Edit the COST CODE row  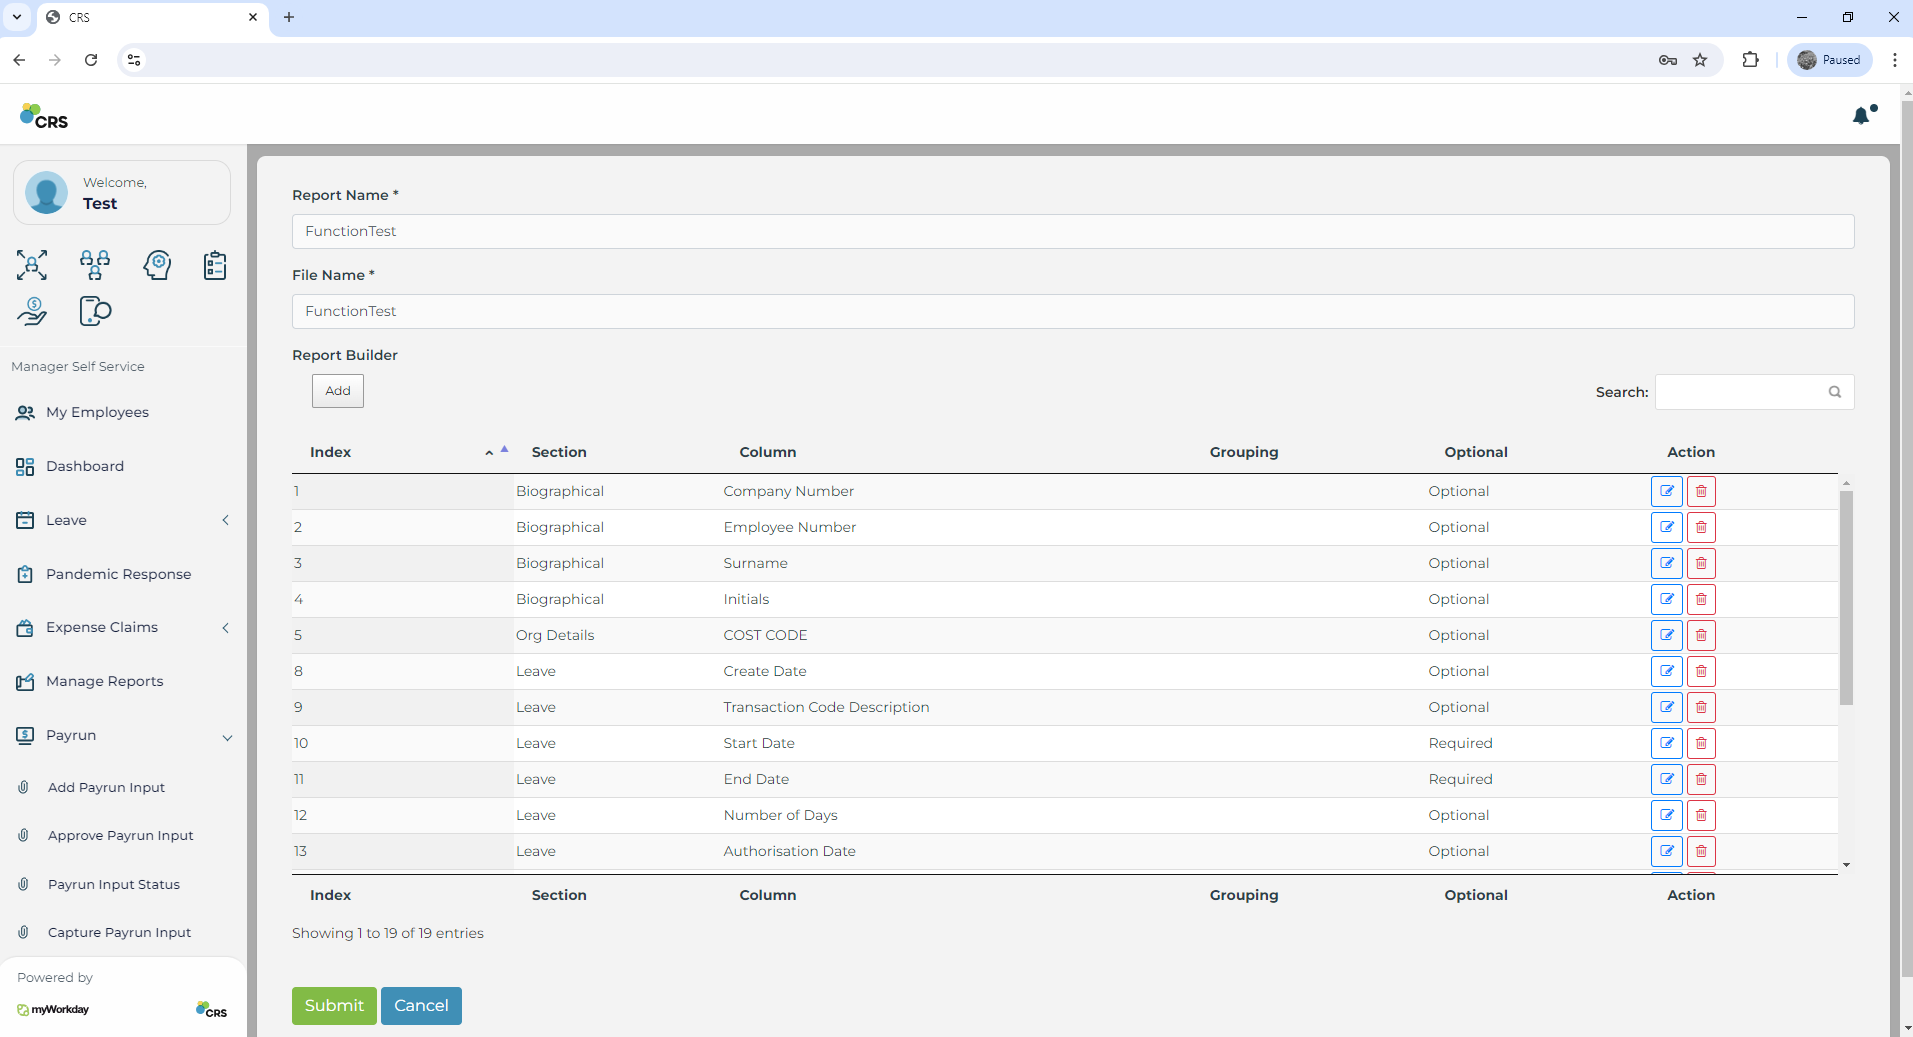coord(1666,635)
